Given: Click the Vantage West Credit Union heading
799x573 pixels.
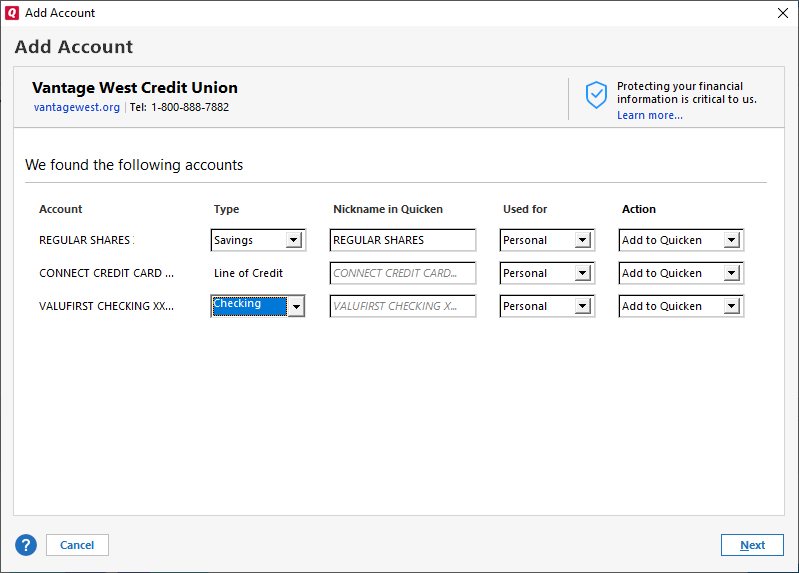Looking at the screenshot, I should (135, 88).
